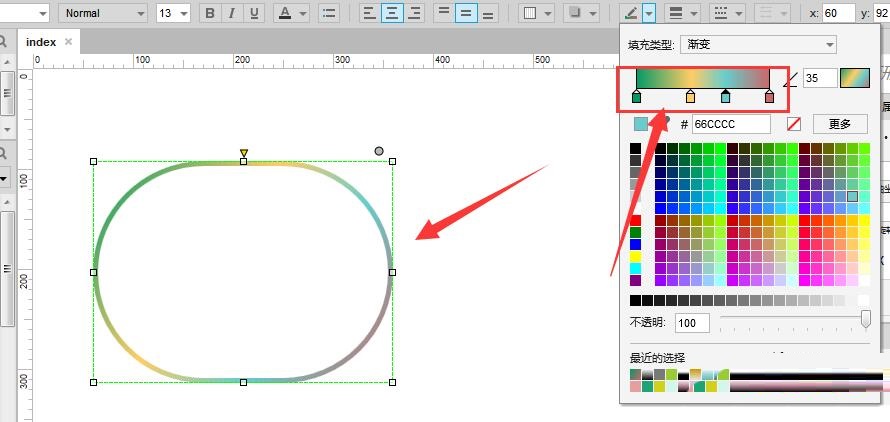The width and height of the screenshot is (890, 422).
Task: Select the yellow gradient stop
Action: pos(690,97)
